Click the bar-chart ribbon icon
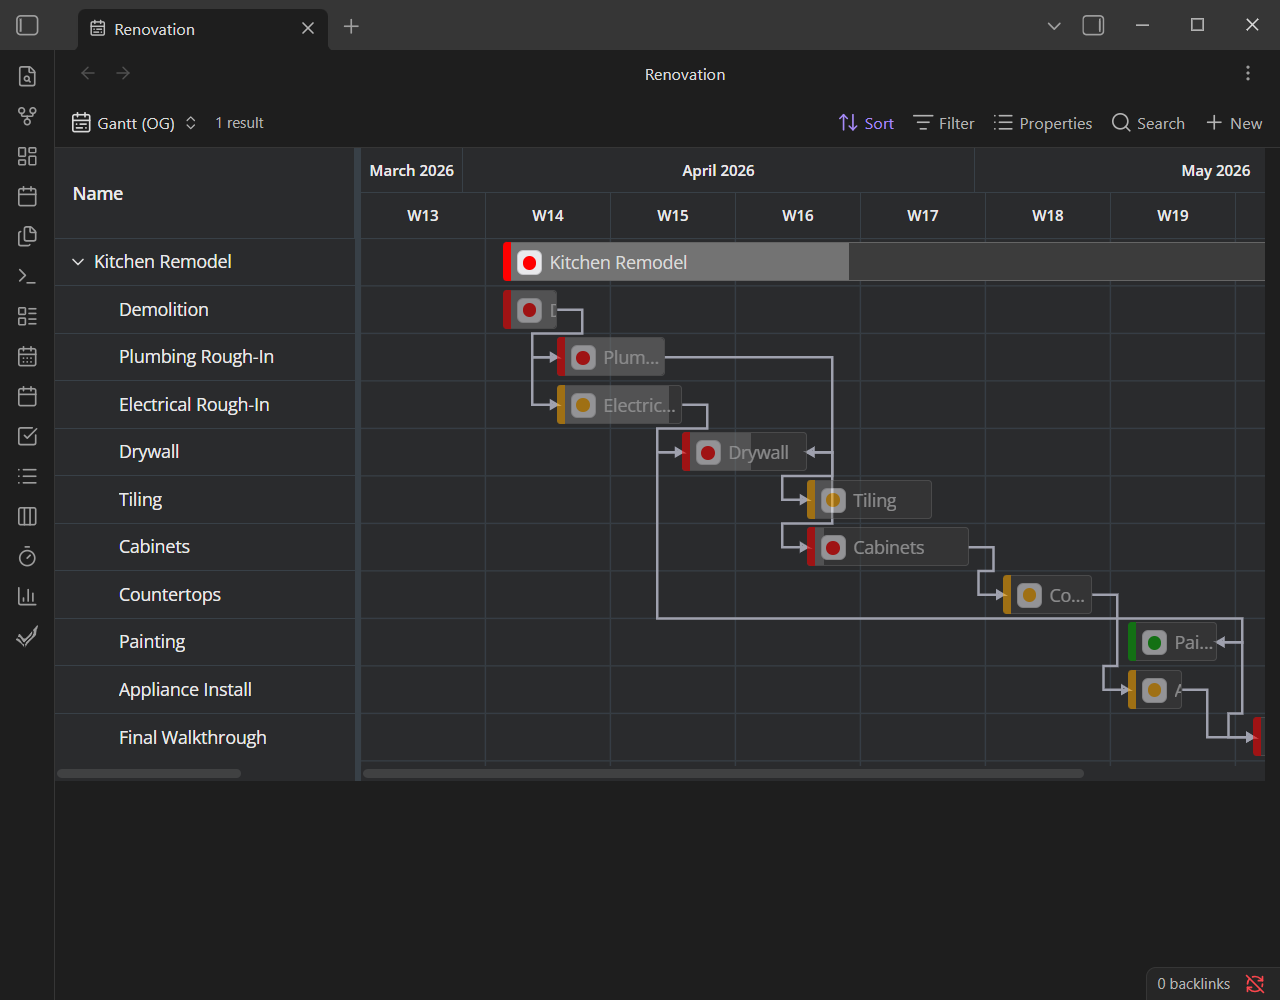1280x1000 pixels. point(28,596)
